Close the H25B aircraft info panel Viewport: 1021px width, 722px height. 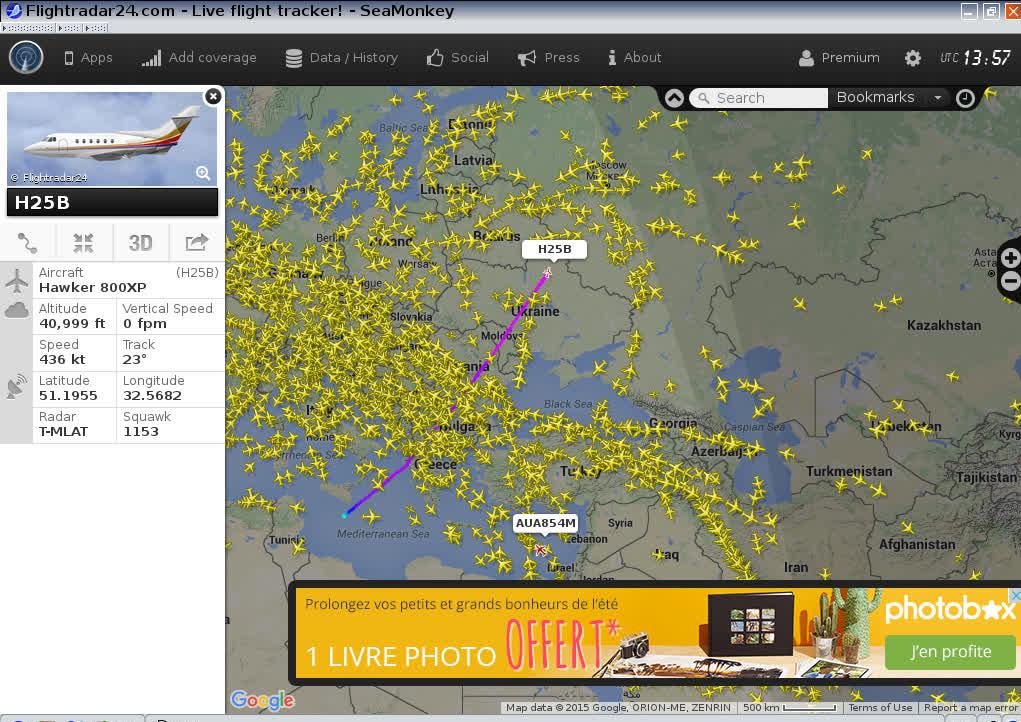pyautogui.click(x=213, y=96)
